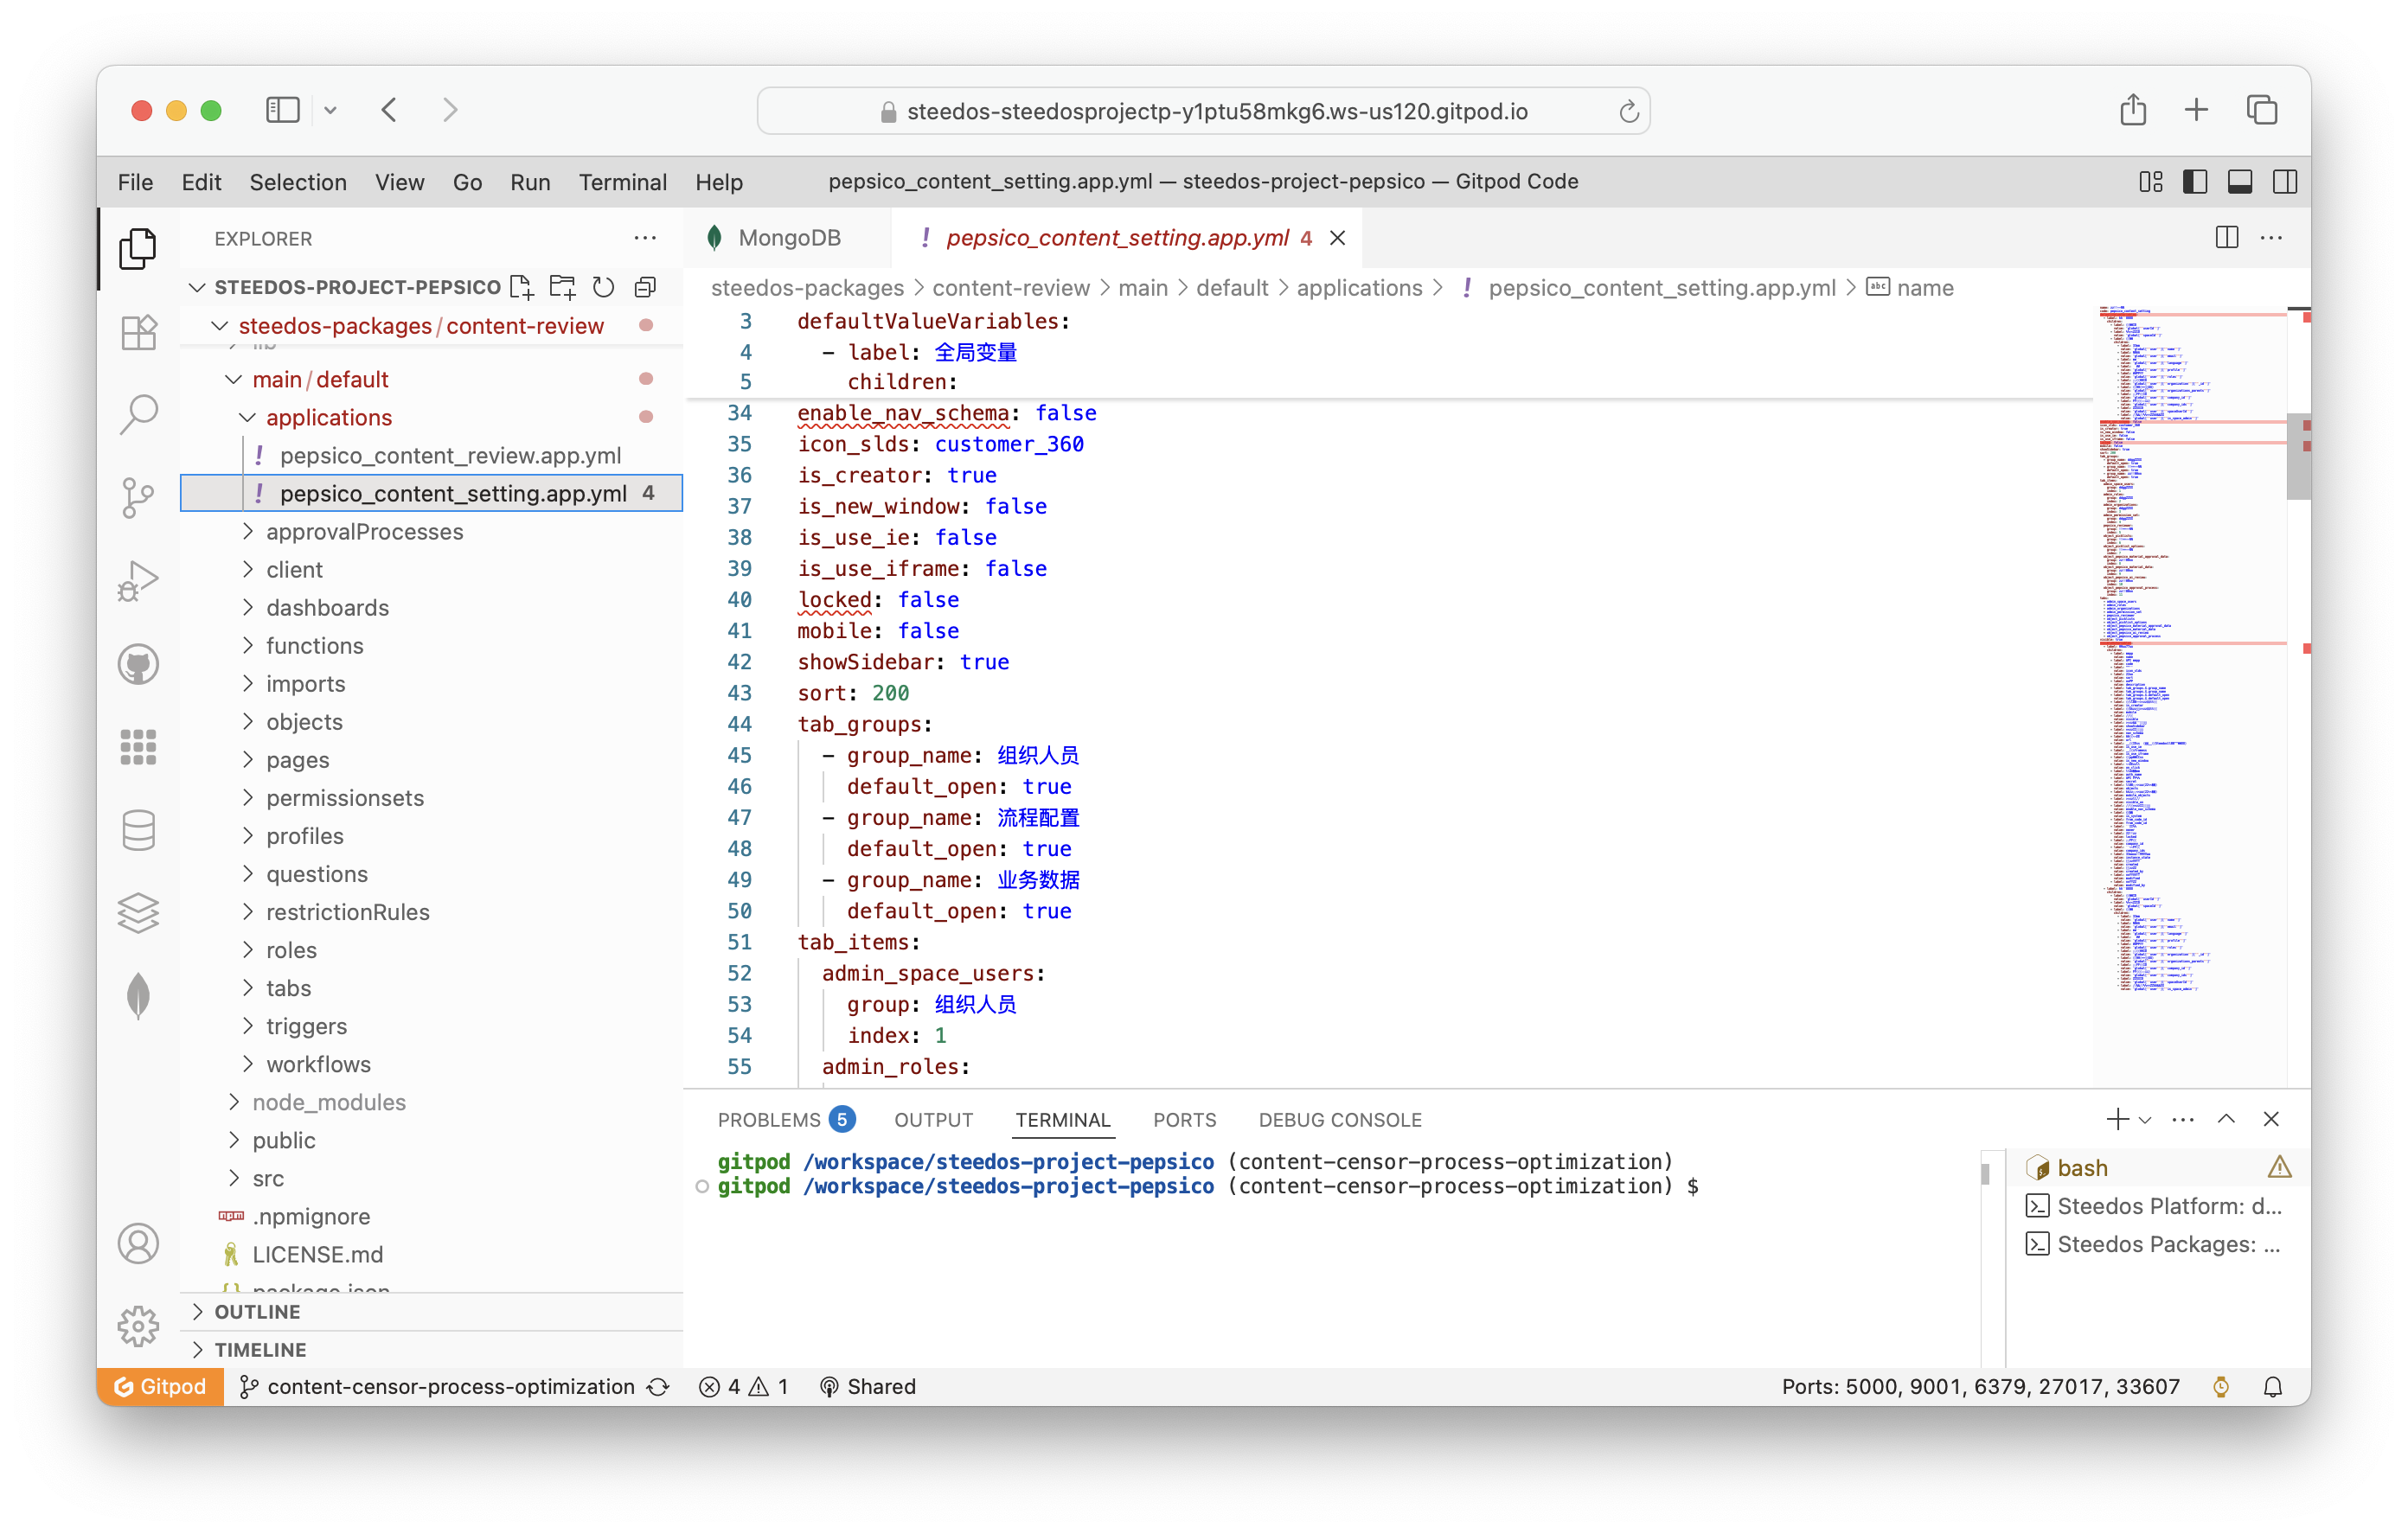The width and height of the screenshot is (2408, 1534).
Task: Split the editor to the right
Action: tap(2226, 237)
